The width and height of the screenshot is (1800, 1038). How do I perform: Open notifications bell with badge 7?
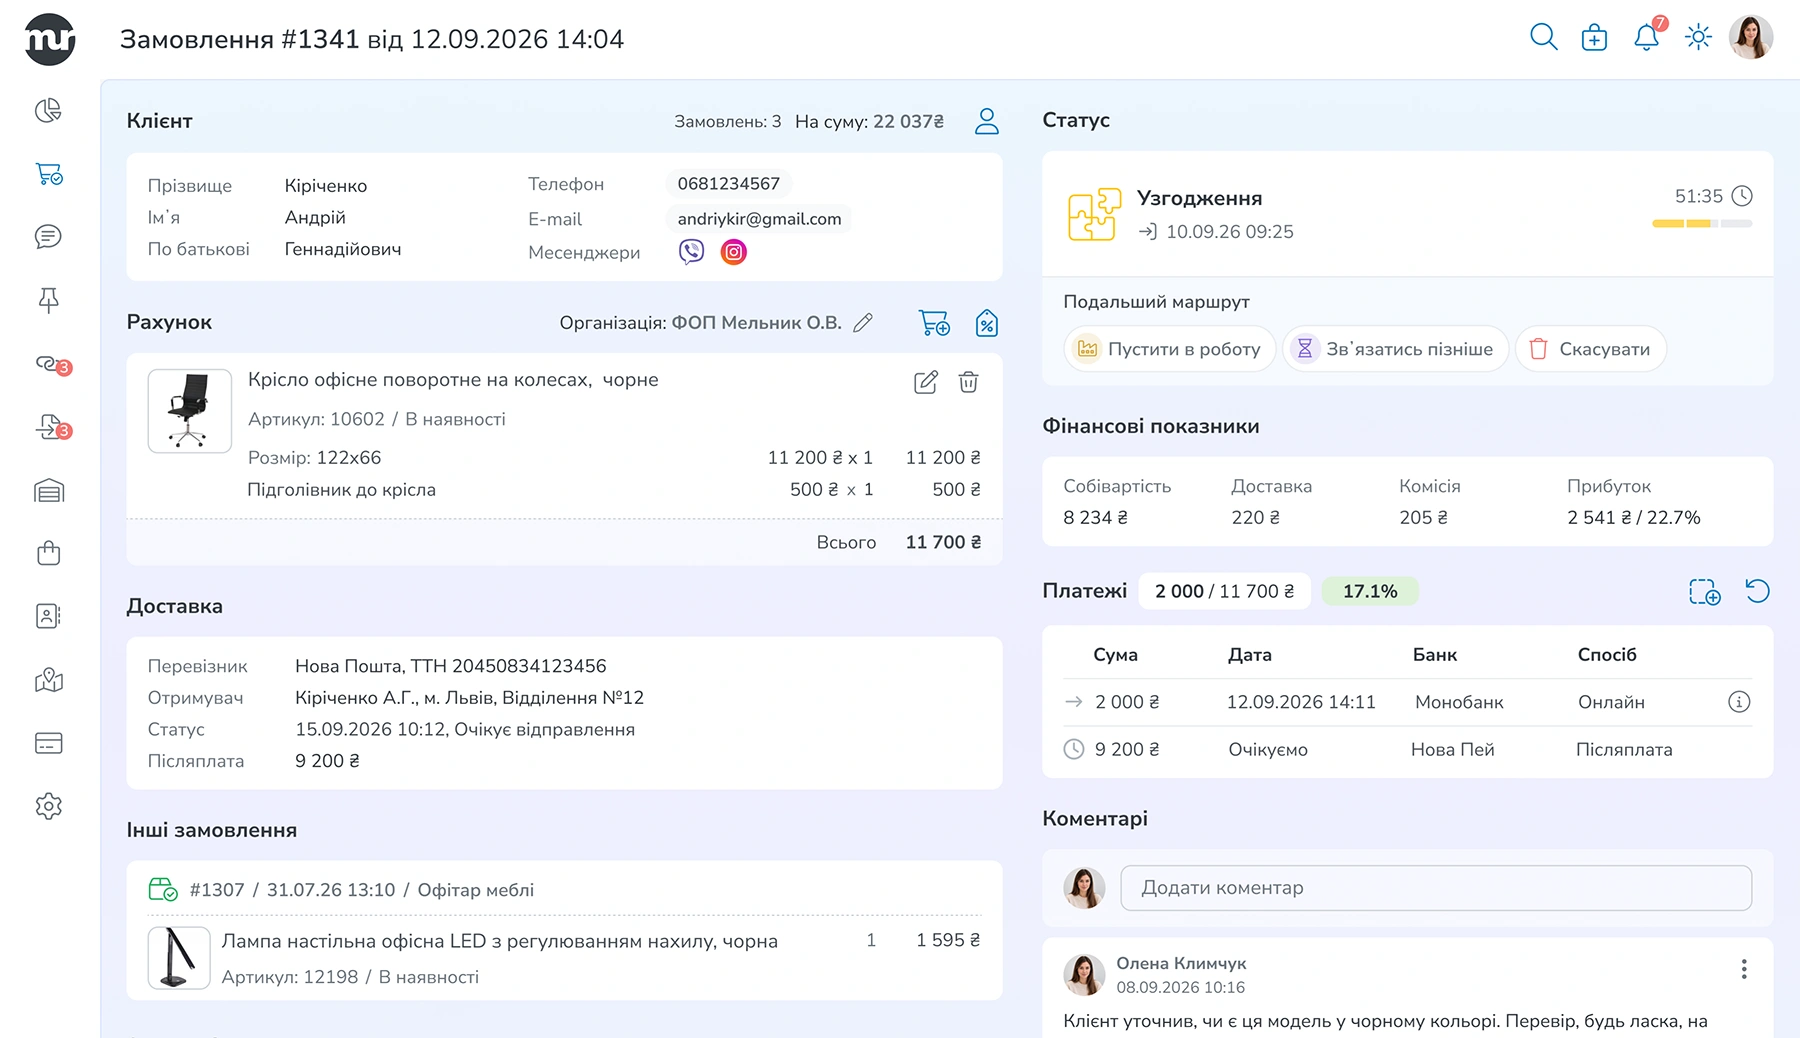[x=1646, y=37]
